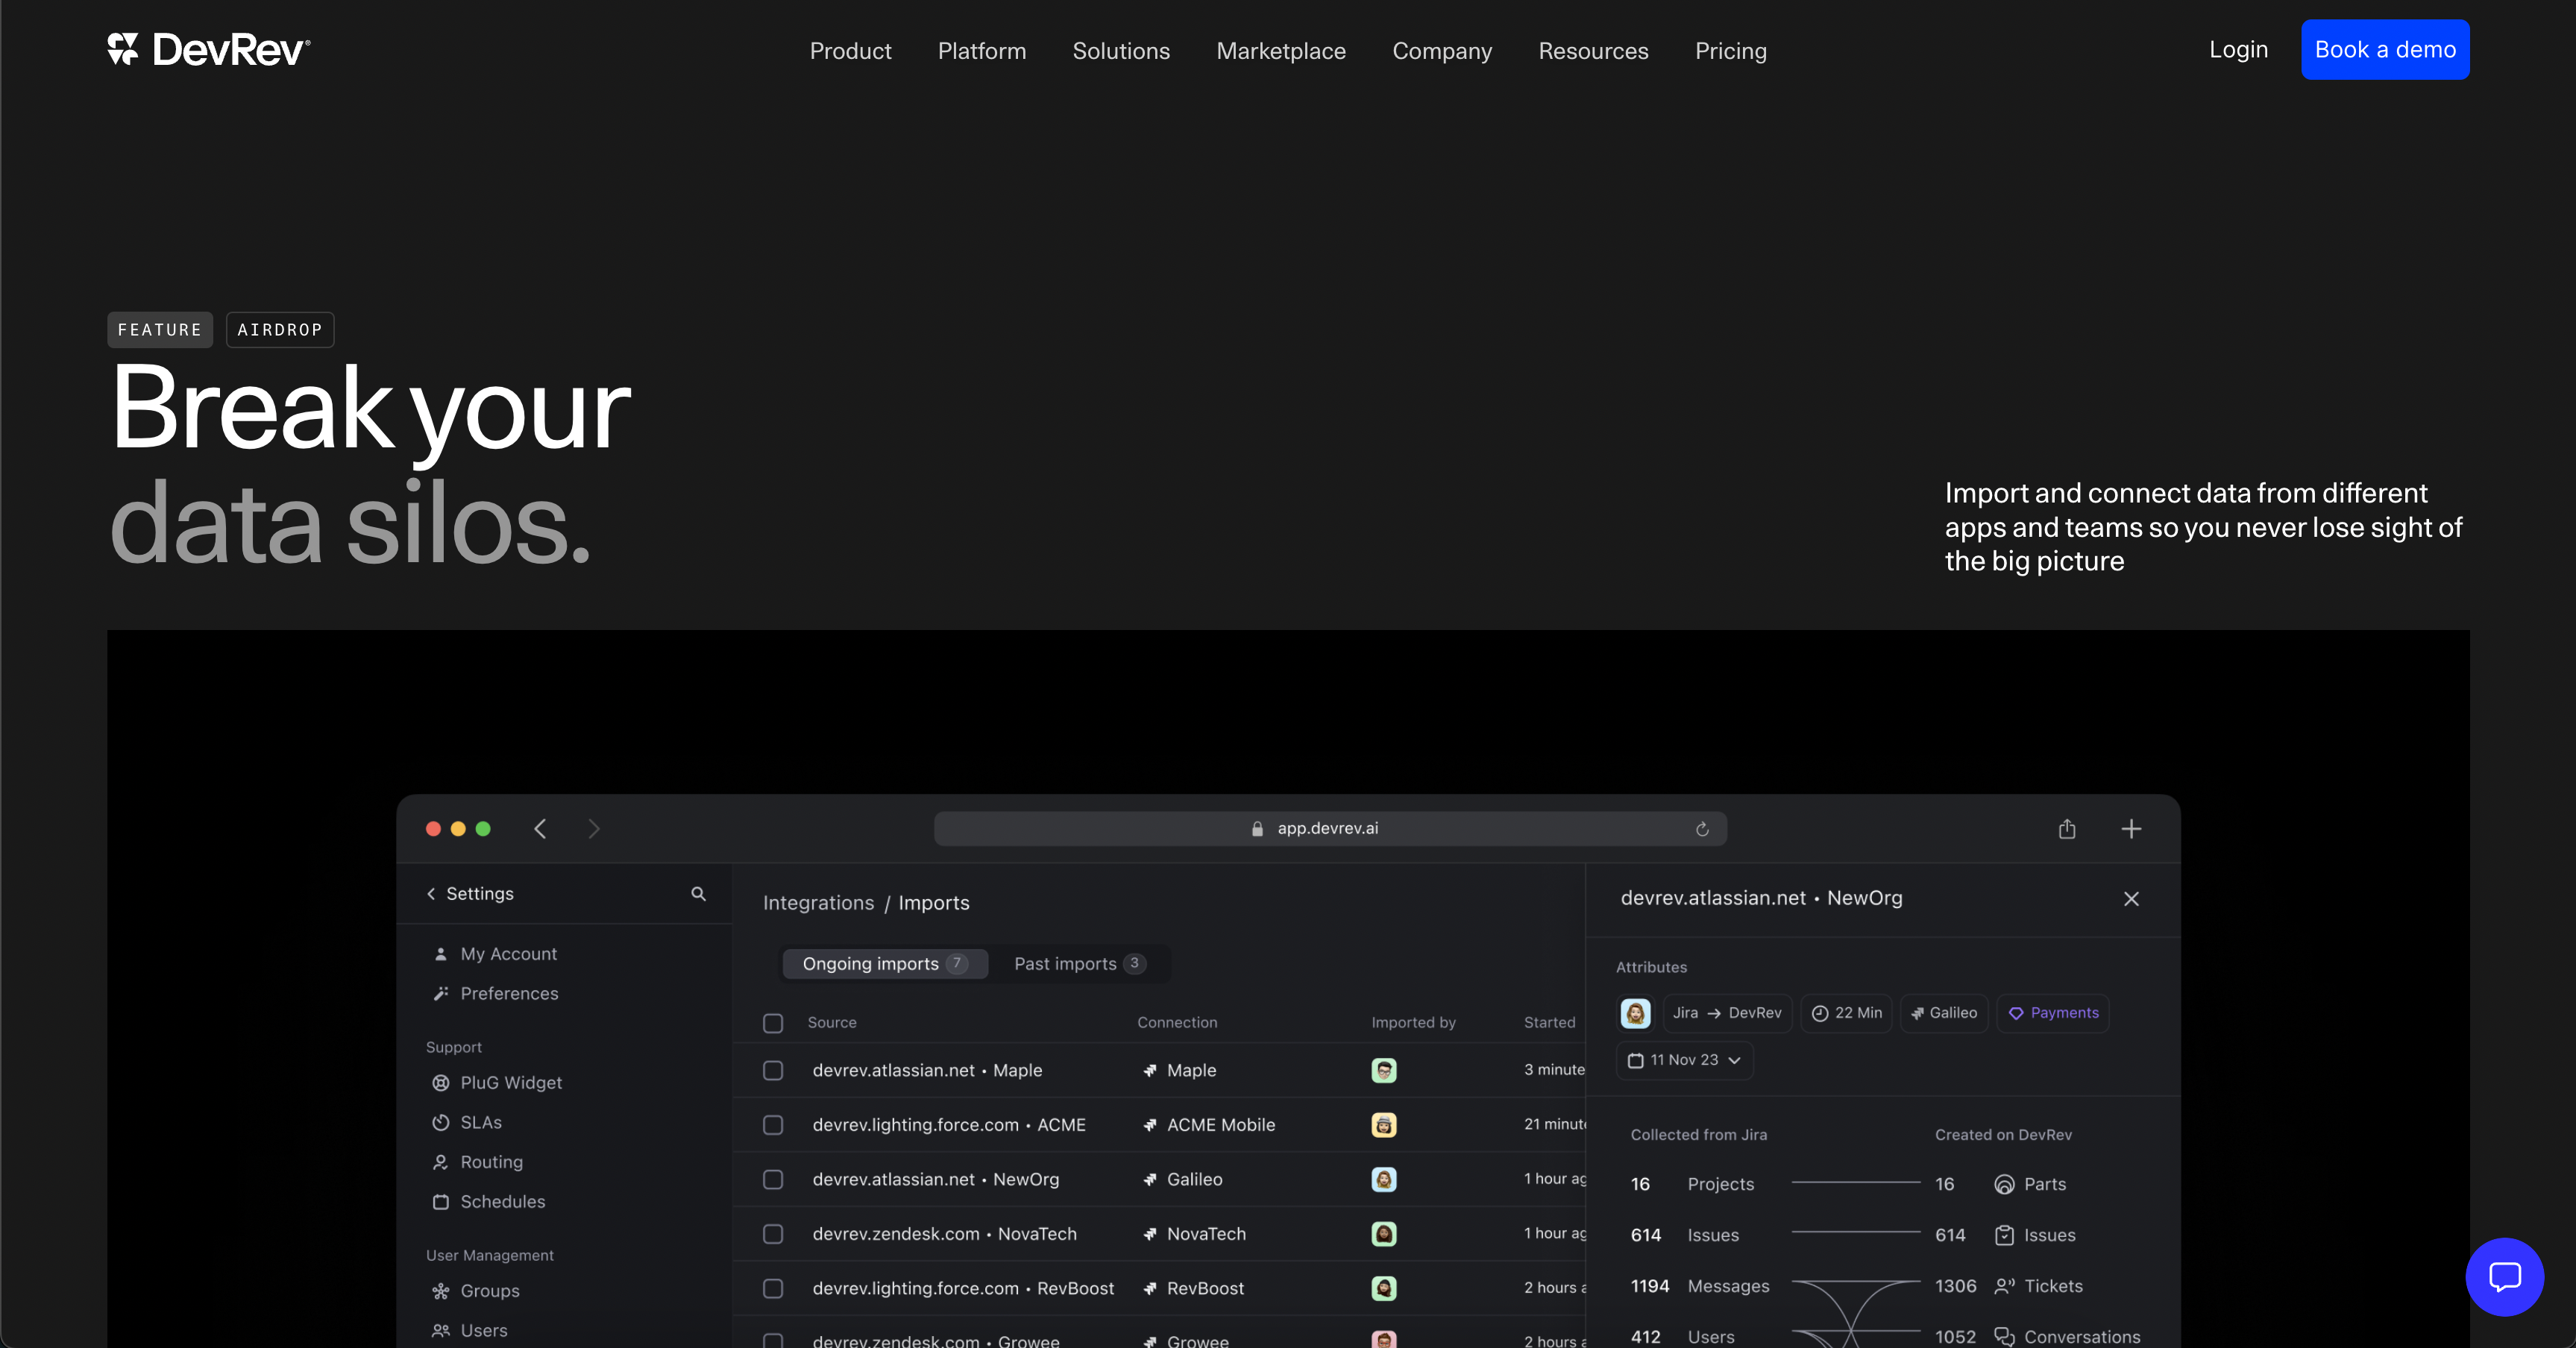Click the FEATURE tag
Image resolution: width=2576 pixels, height=1348 pixels.
pyautogui.click(x=160, y=329)
